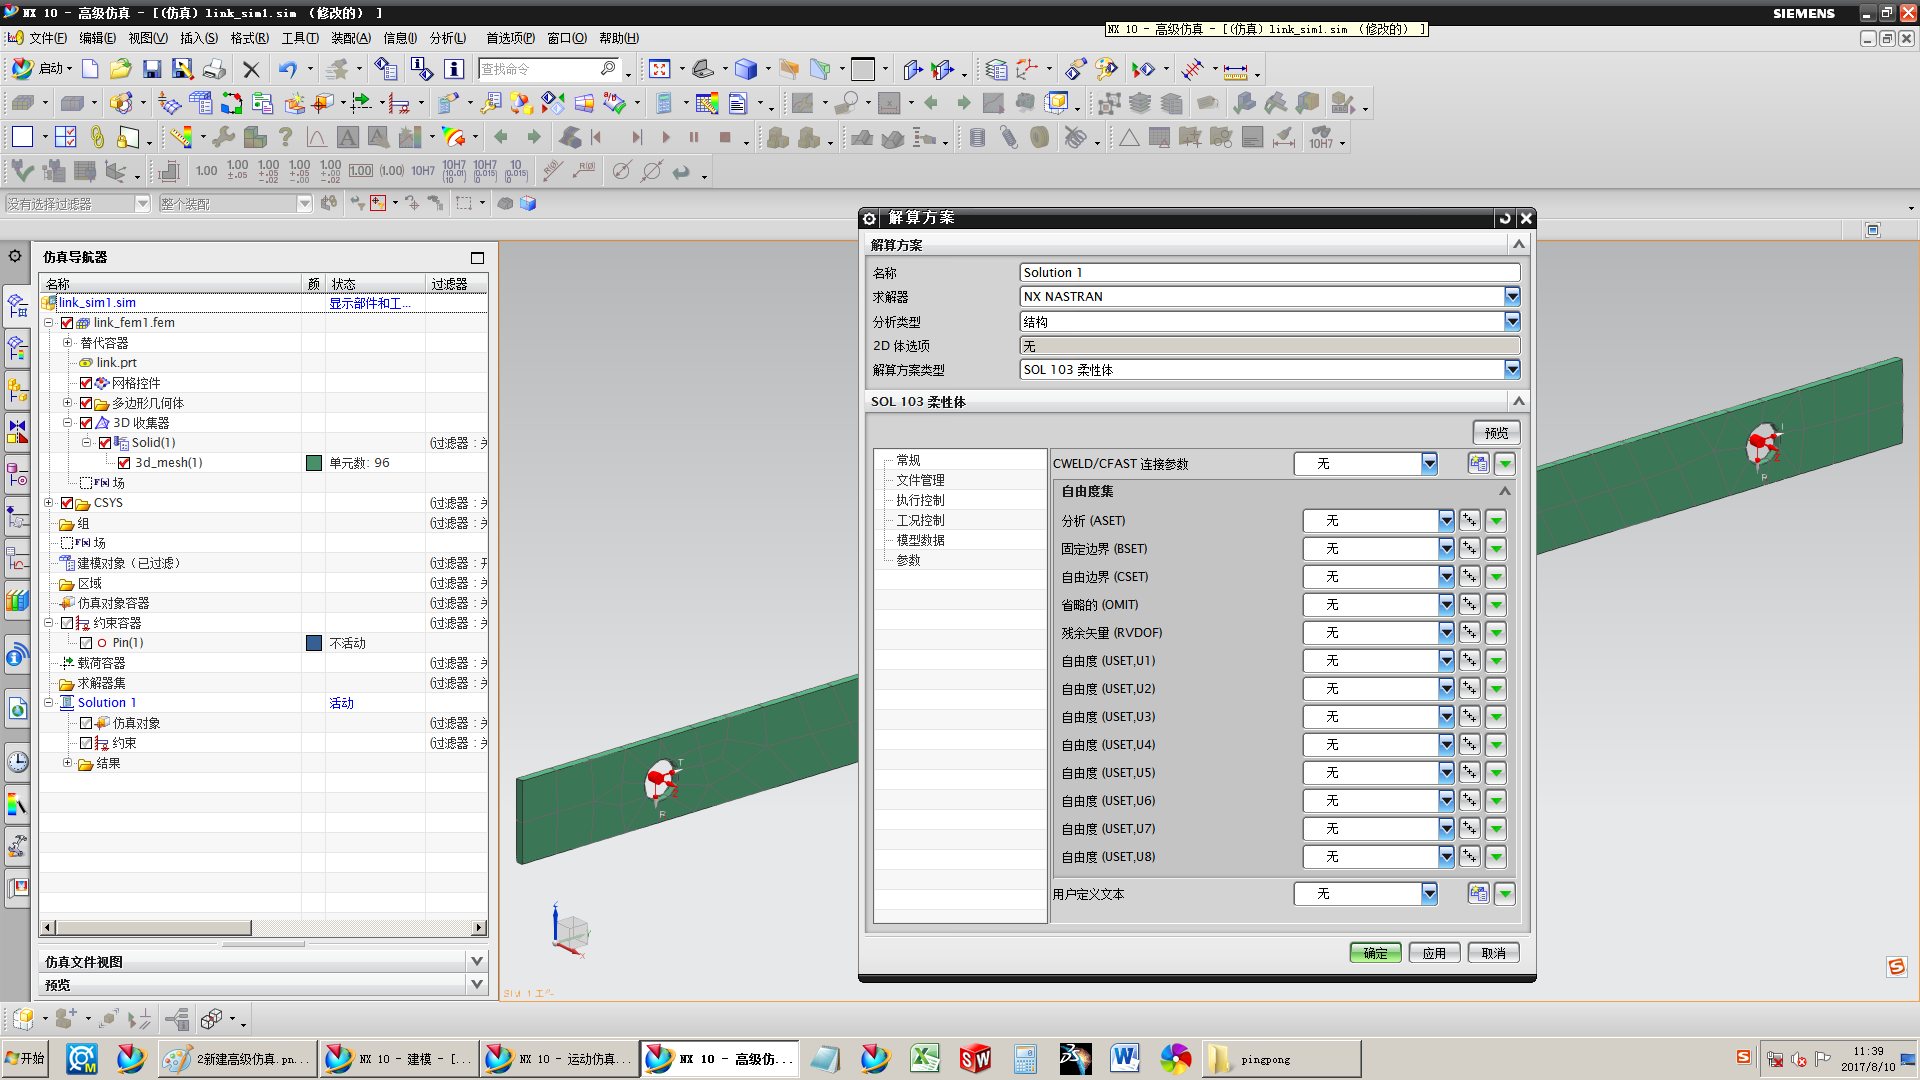Click the start simulation playback icon
Screen dimensions: 1920x1080
665,138
